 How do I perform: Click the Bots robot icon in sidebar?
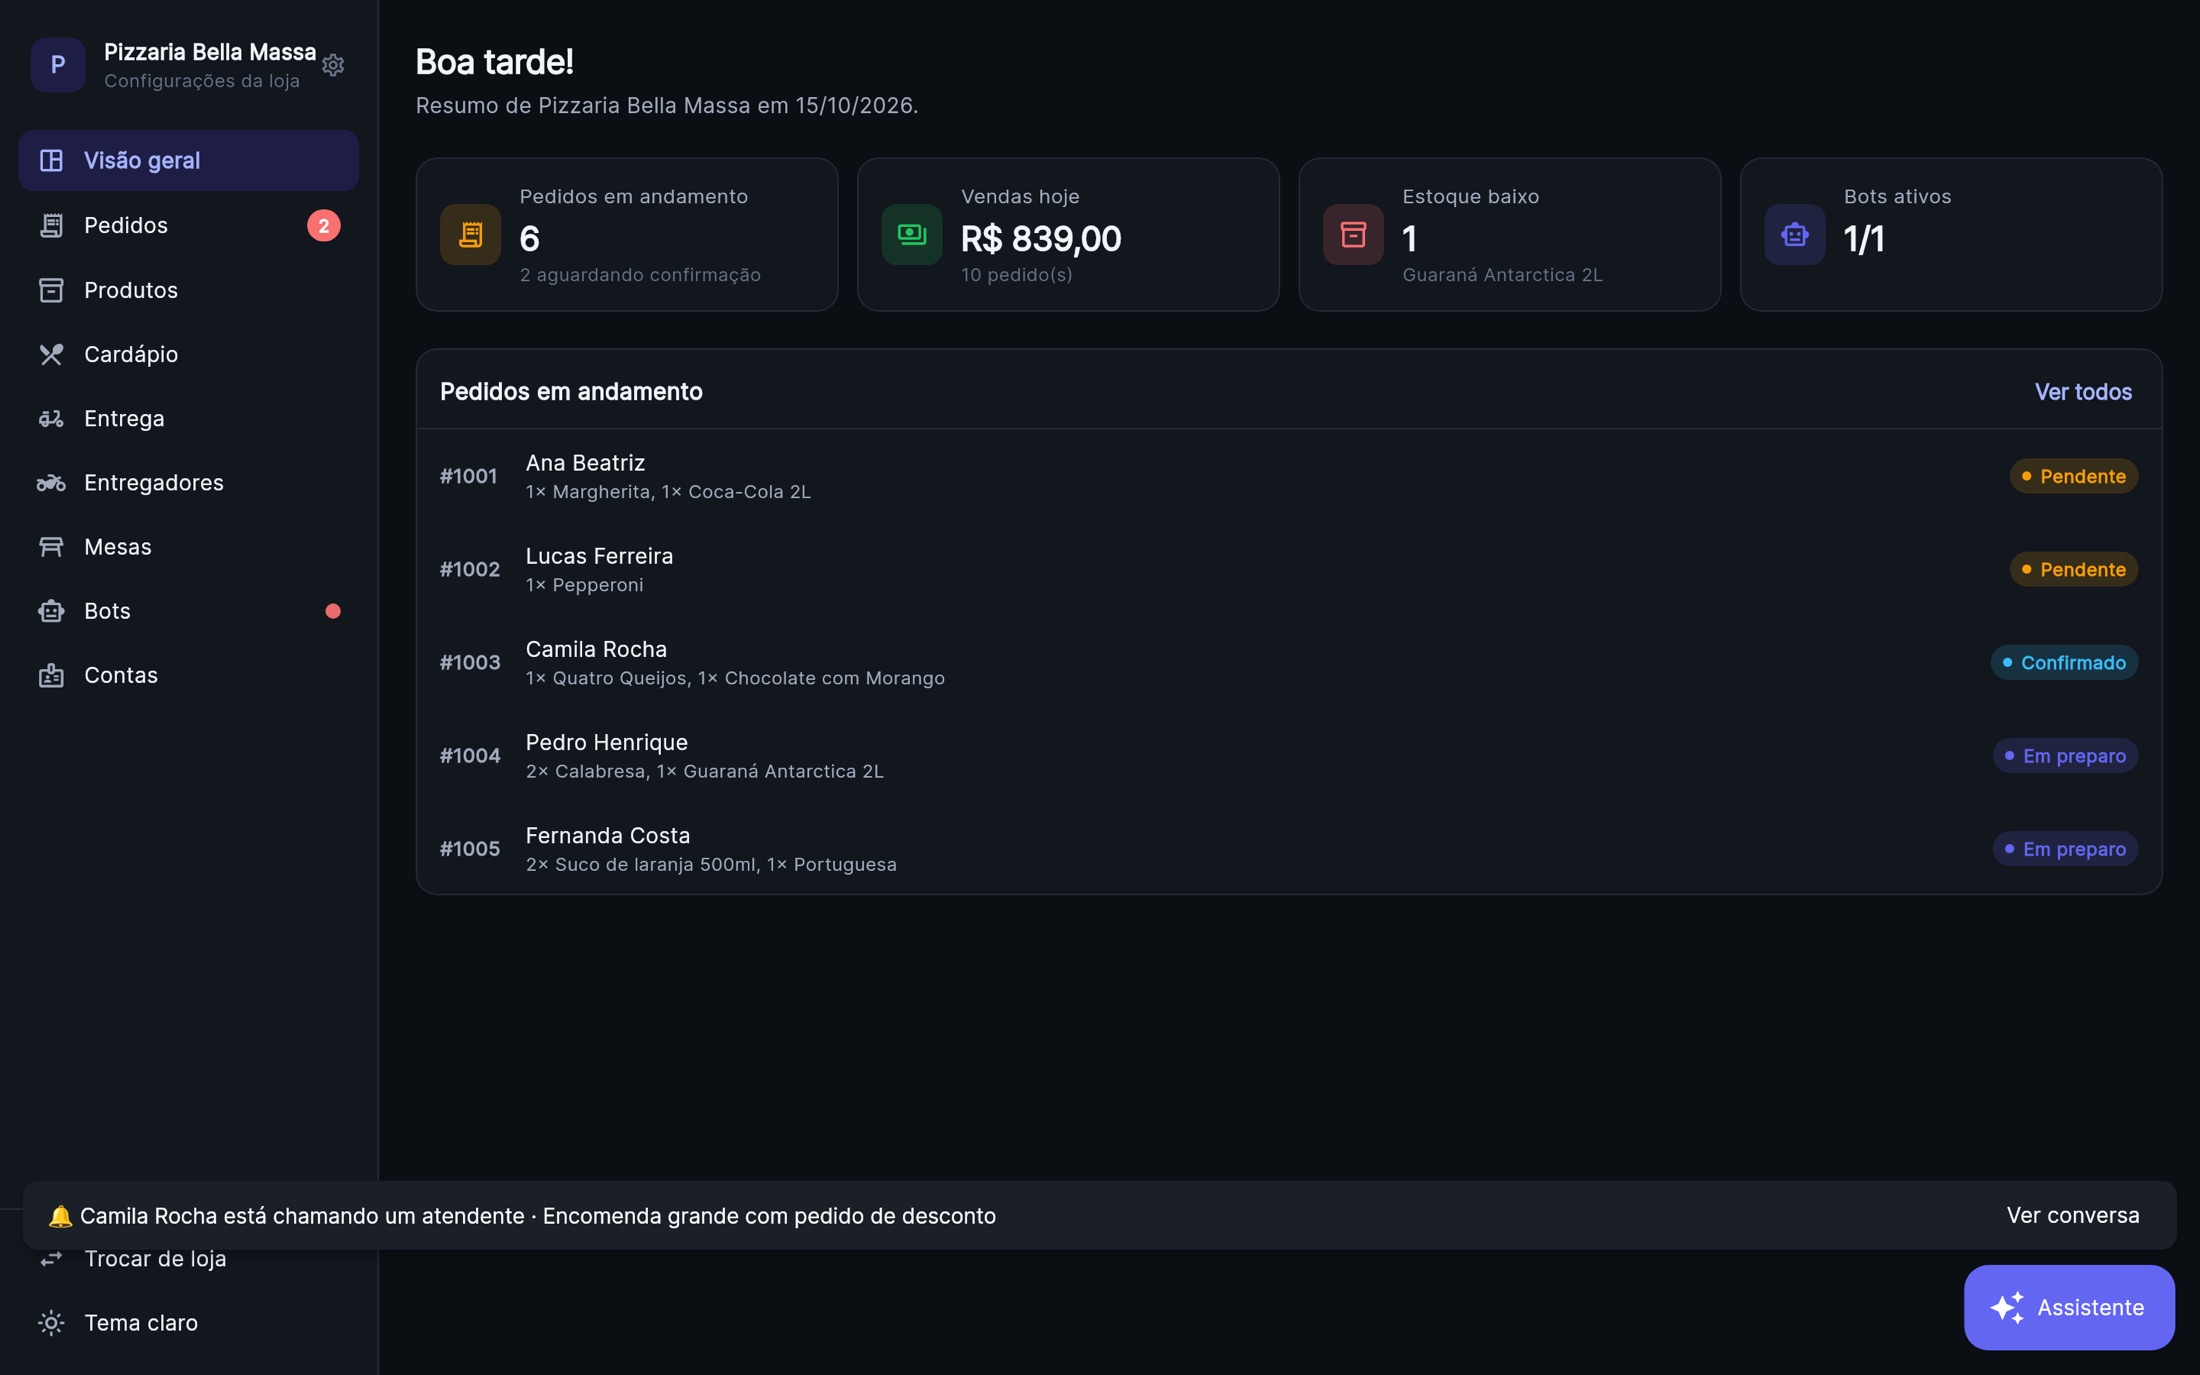tap(51, 611)
